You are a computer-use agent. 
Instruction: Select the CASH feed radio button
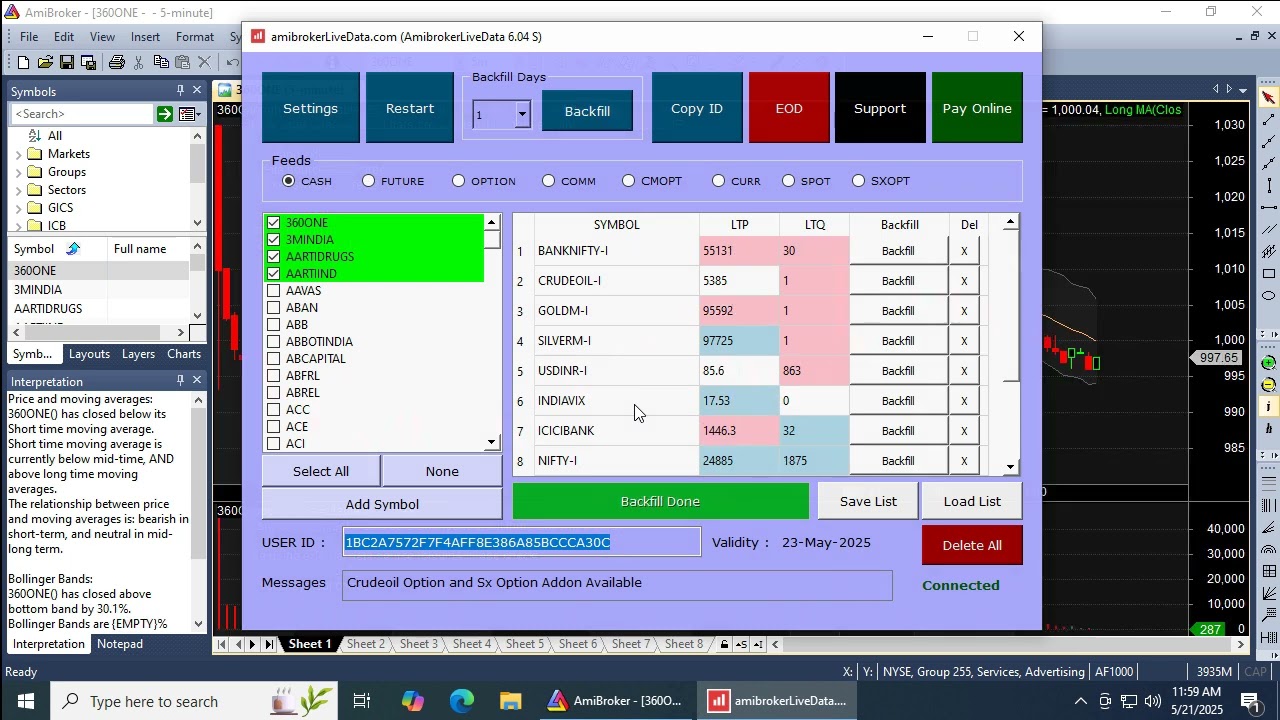coord(288,181)
